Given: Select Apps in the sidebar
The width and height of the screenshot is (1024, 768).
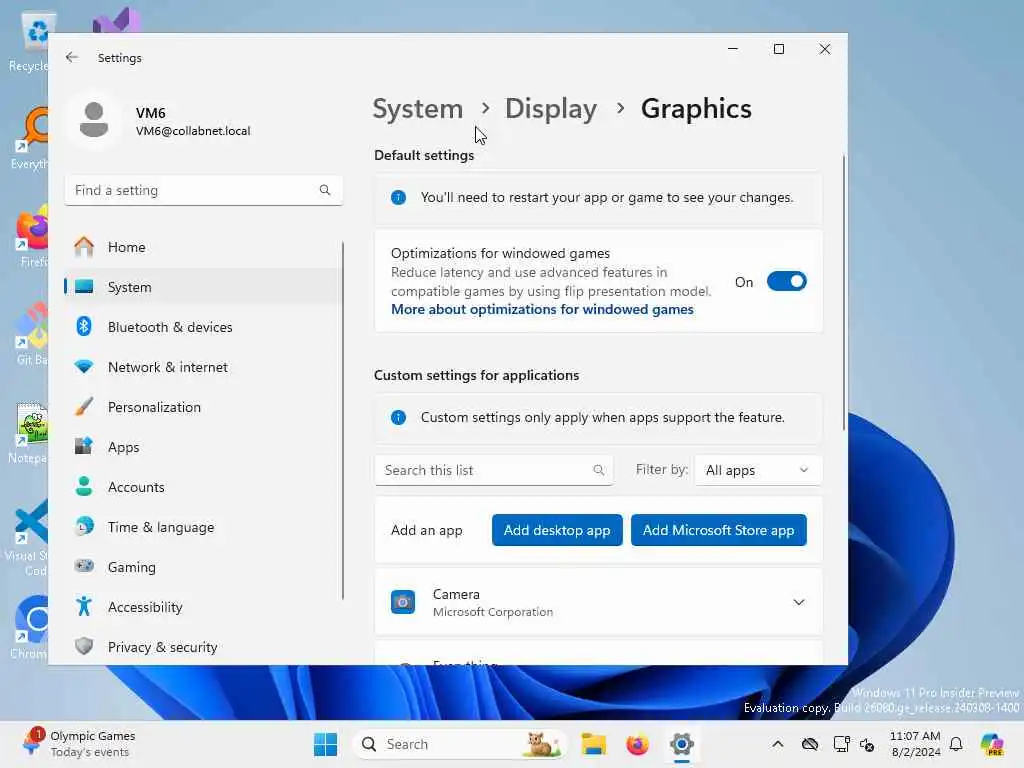Looking at the screenshot, I should pos(203,447).
